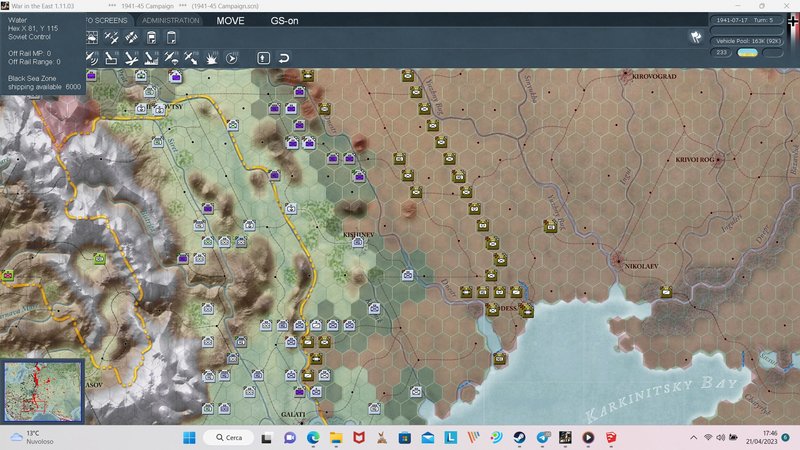Open the weather widget showing 13°C
This screenshot has width=800, height=450.
tap(32, 437)
